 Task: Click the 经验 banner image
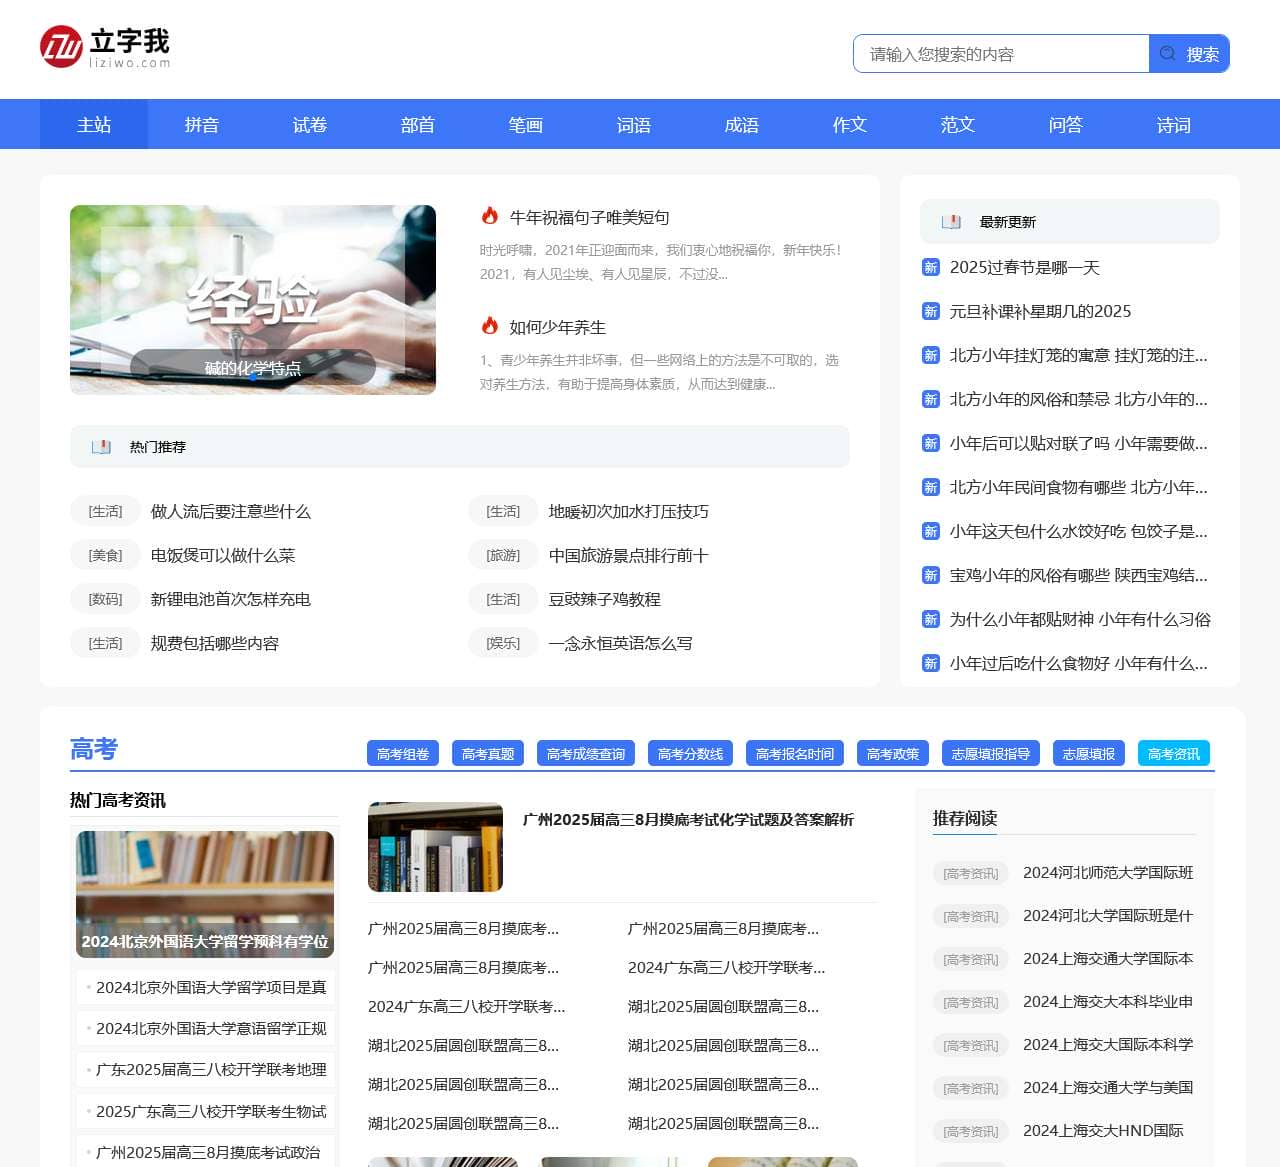pyautogui.click(x=253, y=299)
